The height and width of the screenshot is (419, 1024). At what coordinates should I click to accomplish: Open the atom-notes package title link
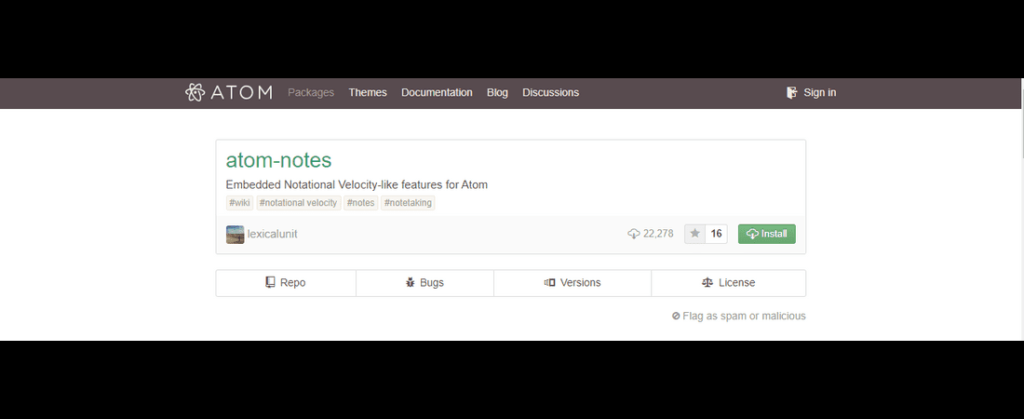tap(279, 160)
